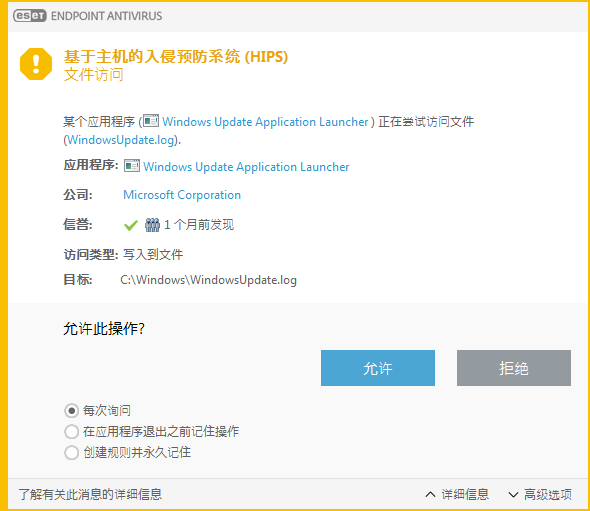Click application name link next to 应用程序

tap(246, 167)
